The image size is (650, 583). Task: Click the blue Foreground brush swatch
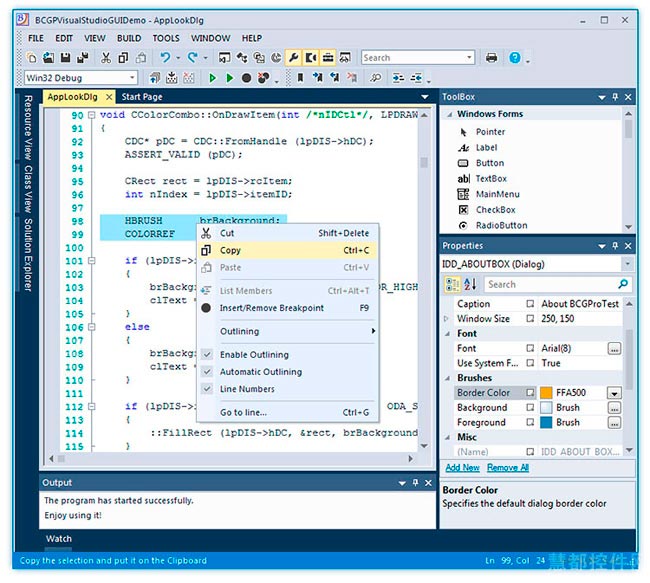[x=546, y=423]
